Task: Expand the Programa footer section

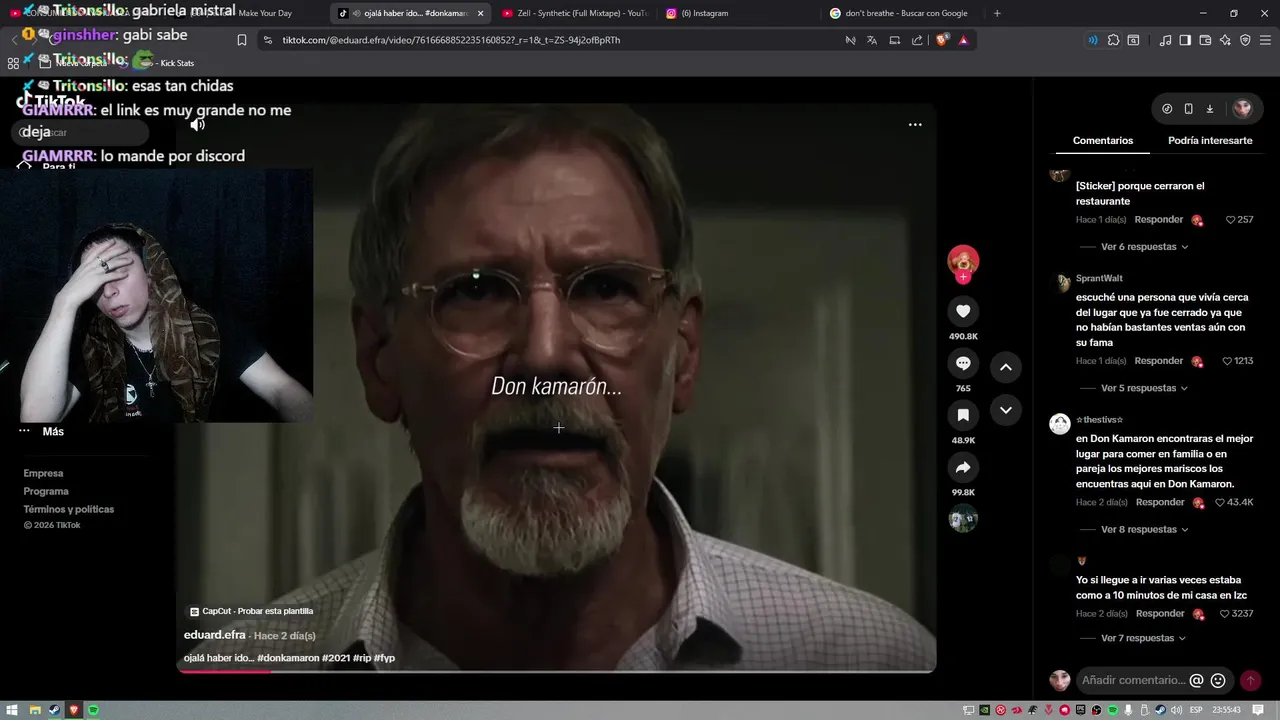Action: point(46,492)
